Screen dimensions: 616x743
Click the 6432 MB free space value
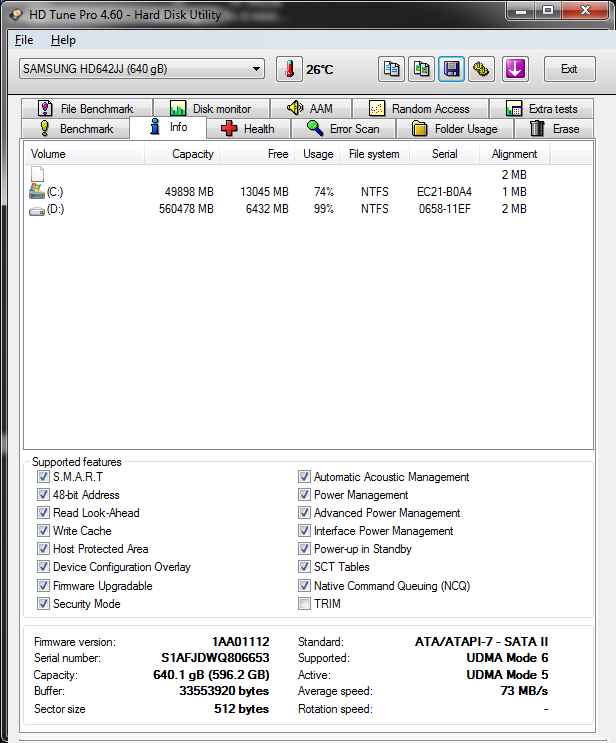267,209
